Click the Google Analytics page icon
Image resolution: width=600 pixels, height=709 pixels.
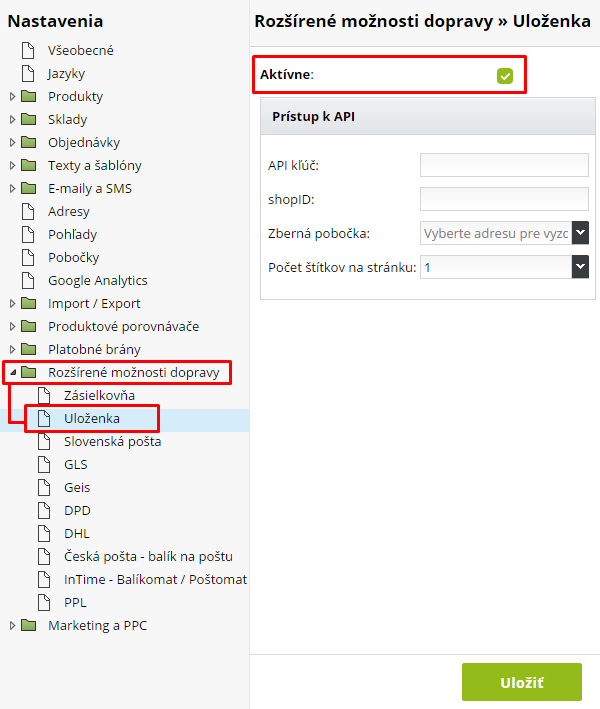pyautogui.click(x=28, y=280)
